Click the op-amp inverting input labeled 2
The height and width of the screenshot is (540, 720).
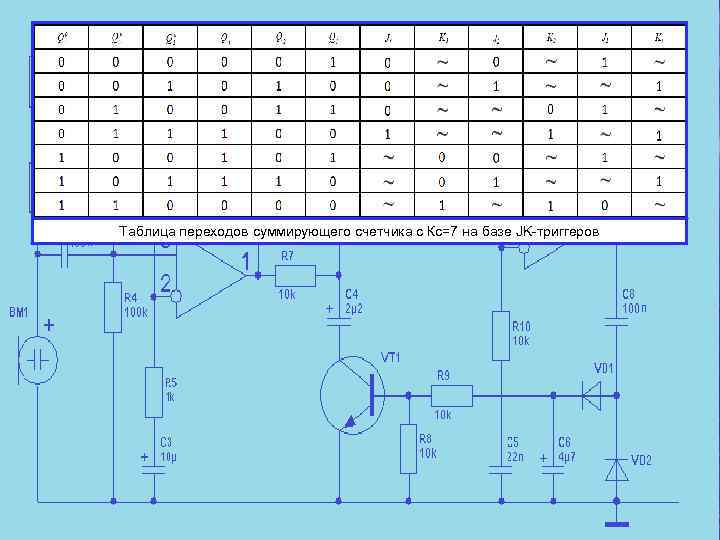(x=165, y=283)
